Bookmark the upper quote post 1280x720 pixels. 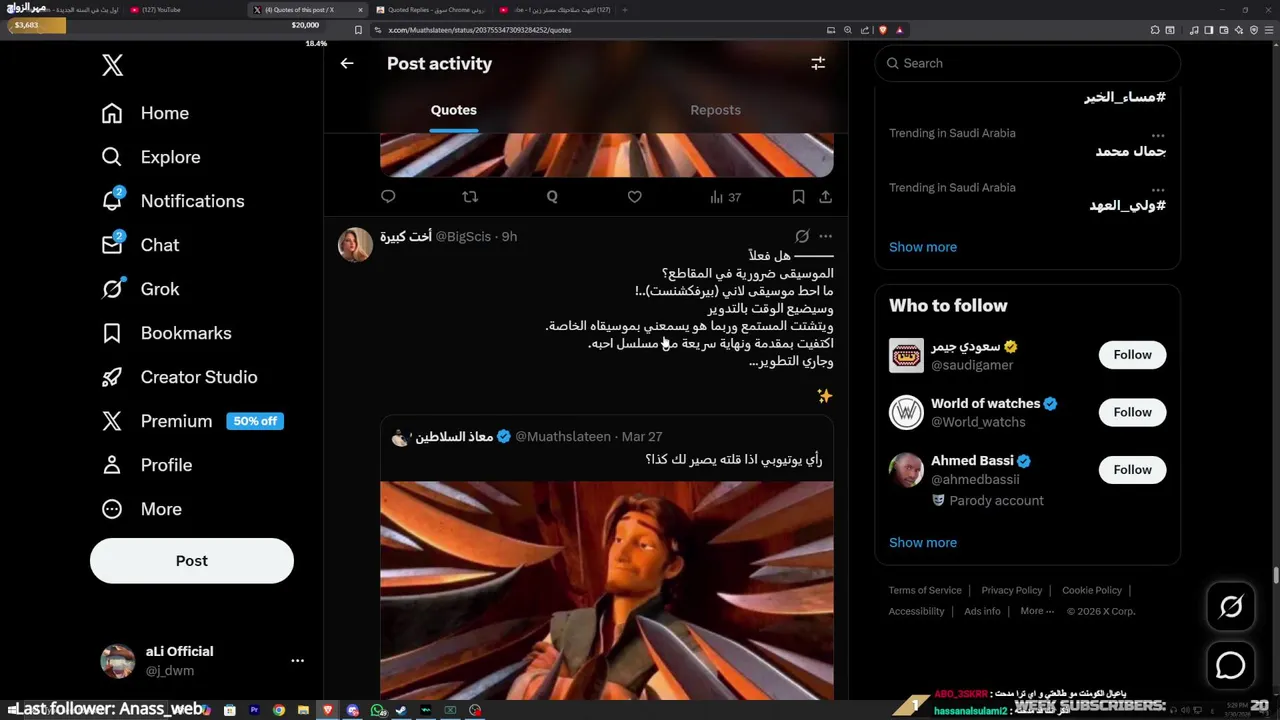[x=798, y=197]
